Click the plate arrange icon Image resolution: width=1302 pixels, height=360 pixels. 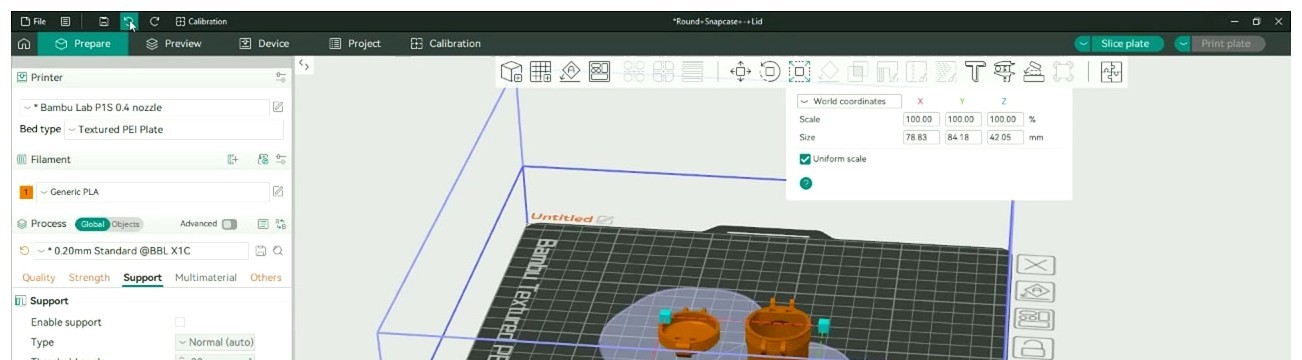click(x=1035, y=320)
